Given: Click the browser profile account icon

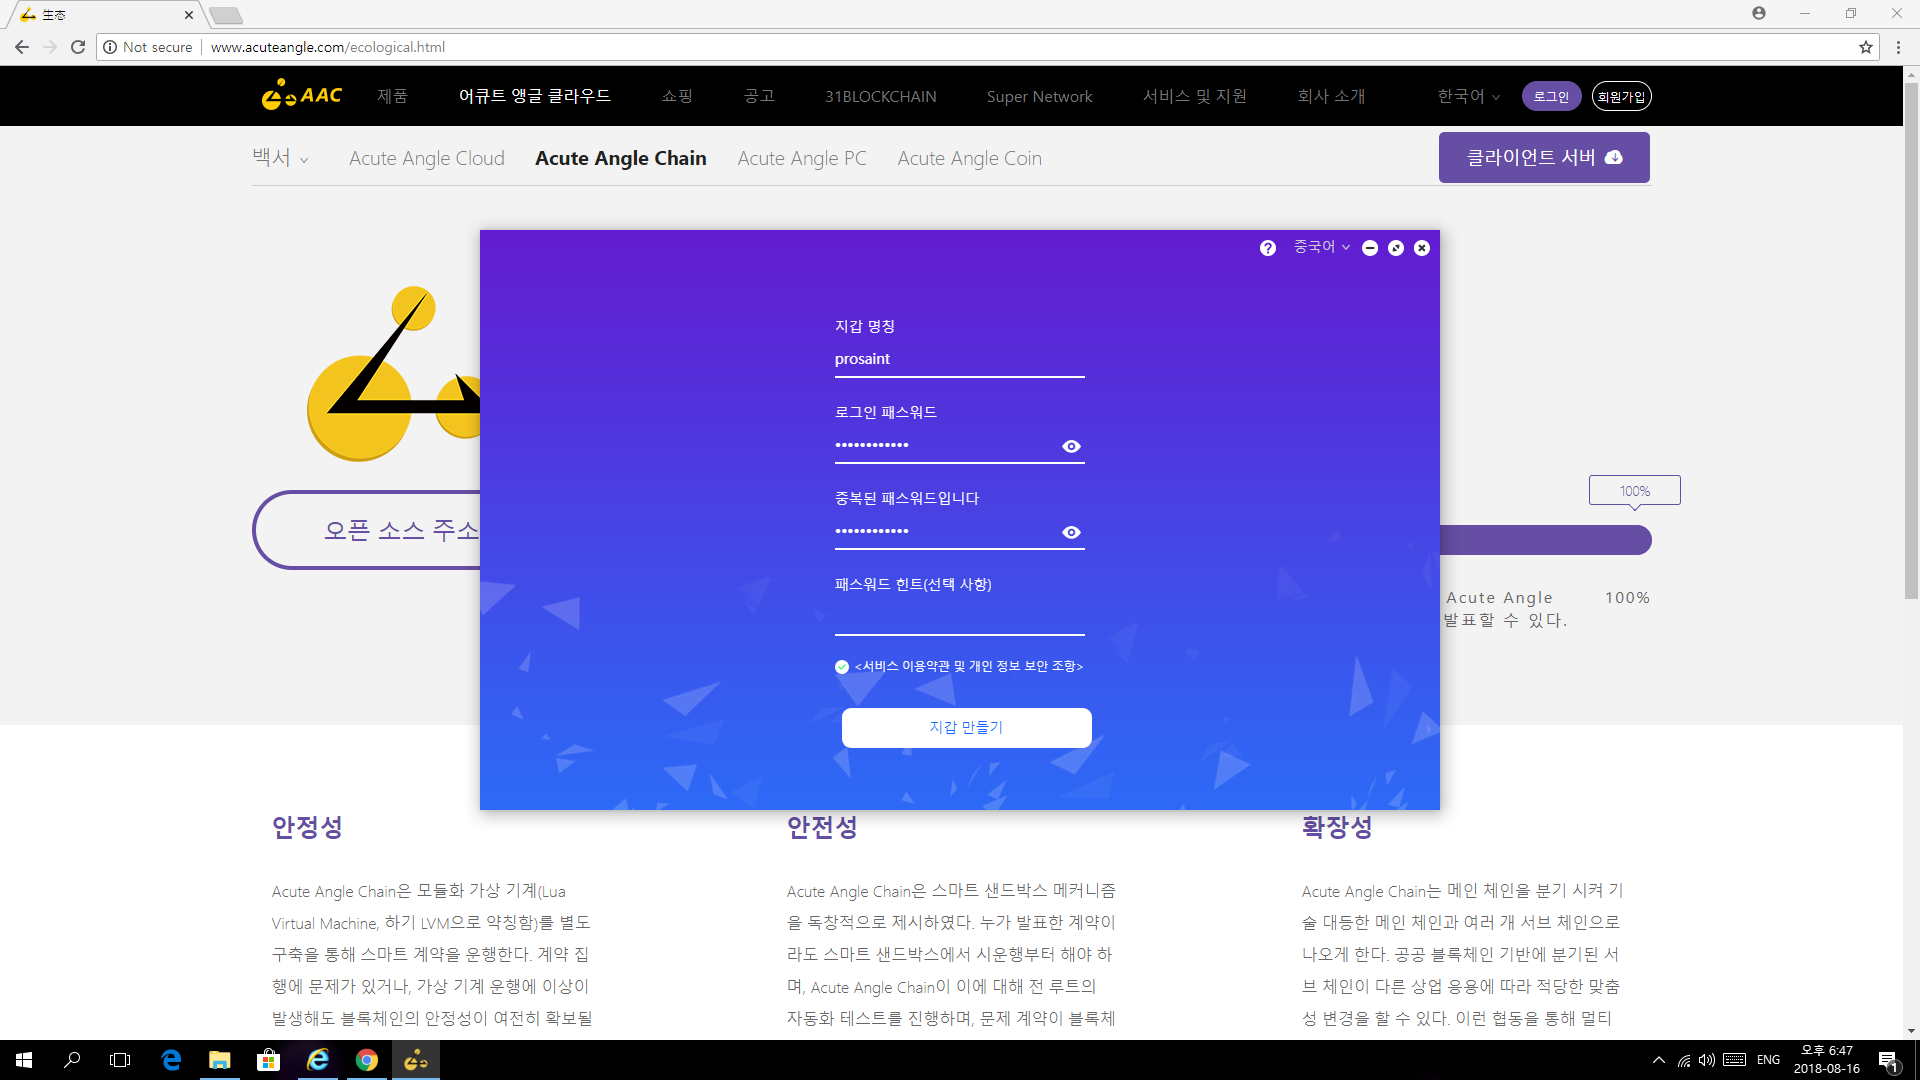Looking at the screenshot, I should click(1760, 13).
